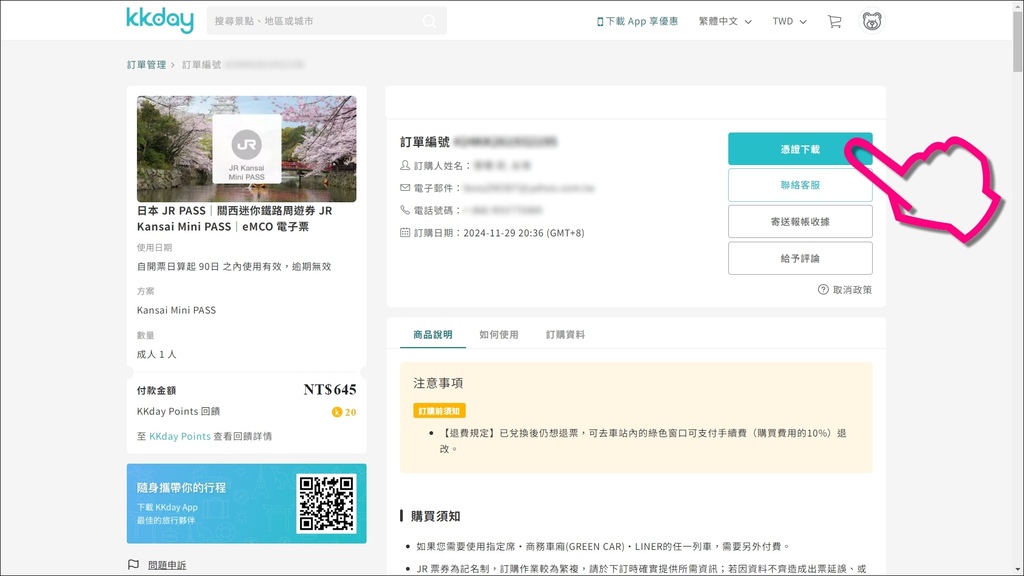
Task: Click the 憑證下載 button
Action: point(800,149)
